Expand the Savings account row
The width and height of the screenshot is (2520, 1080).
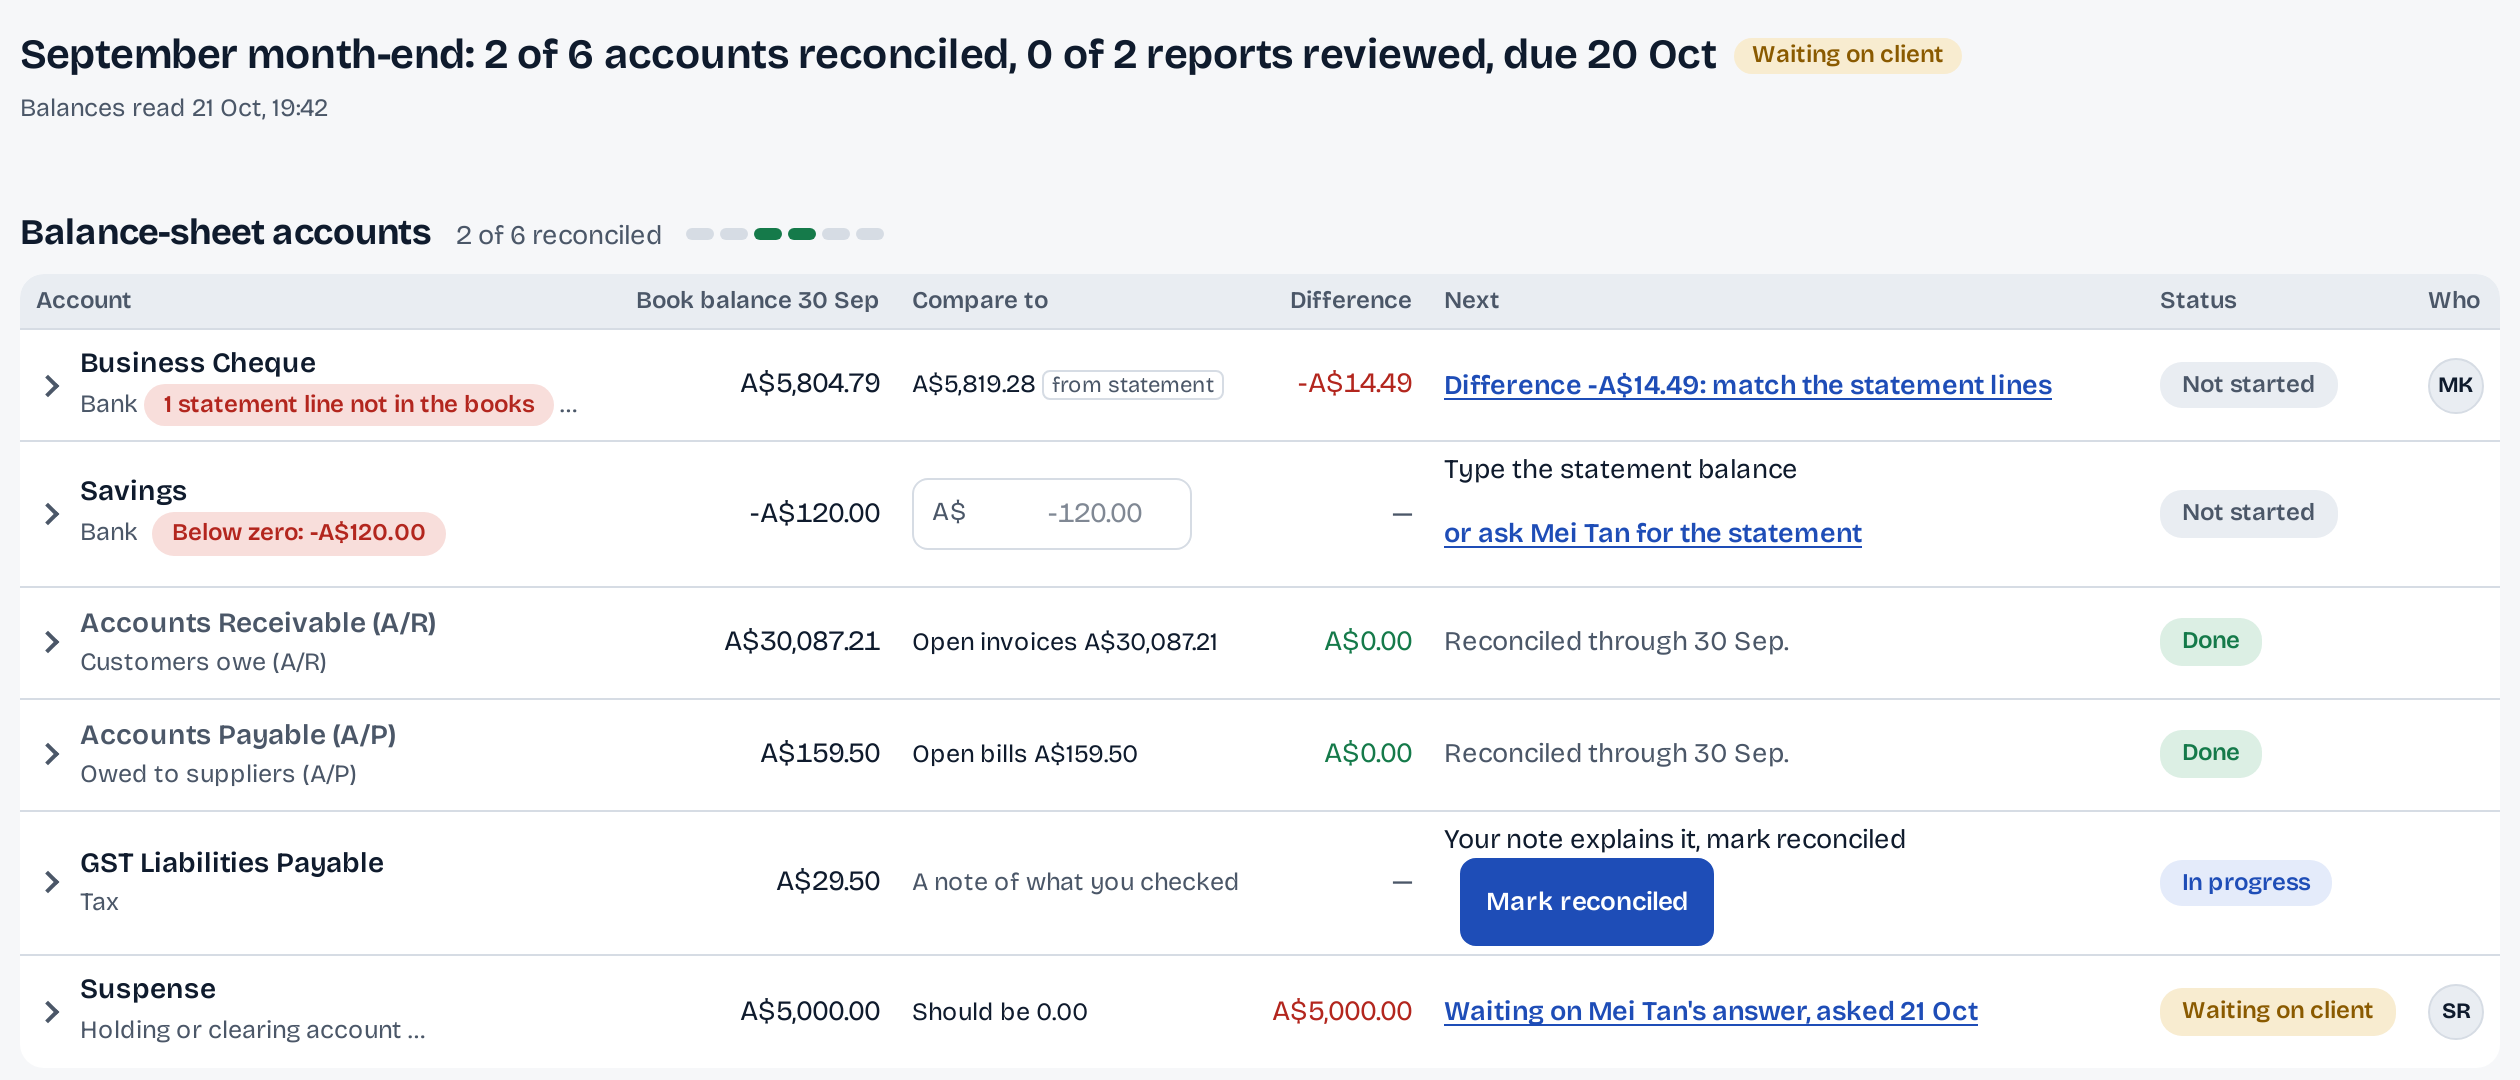pos(52,514)
